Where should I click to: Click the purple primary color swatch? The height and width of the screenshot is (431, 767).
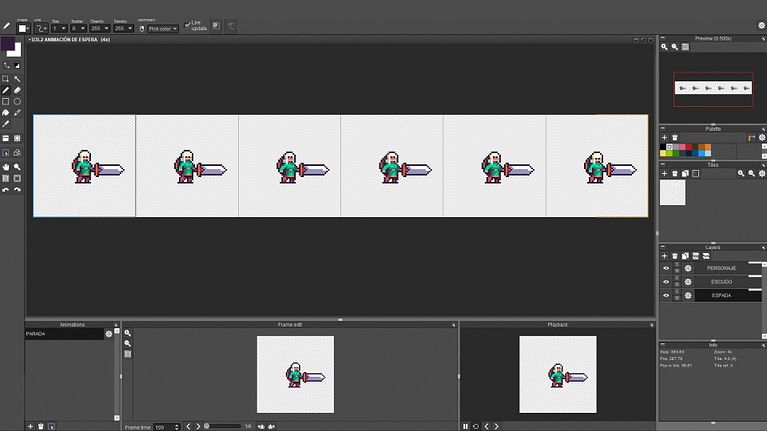coord(8,45)
